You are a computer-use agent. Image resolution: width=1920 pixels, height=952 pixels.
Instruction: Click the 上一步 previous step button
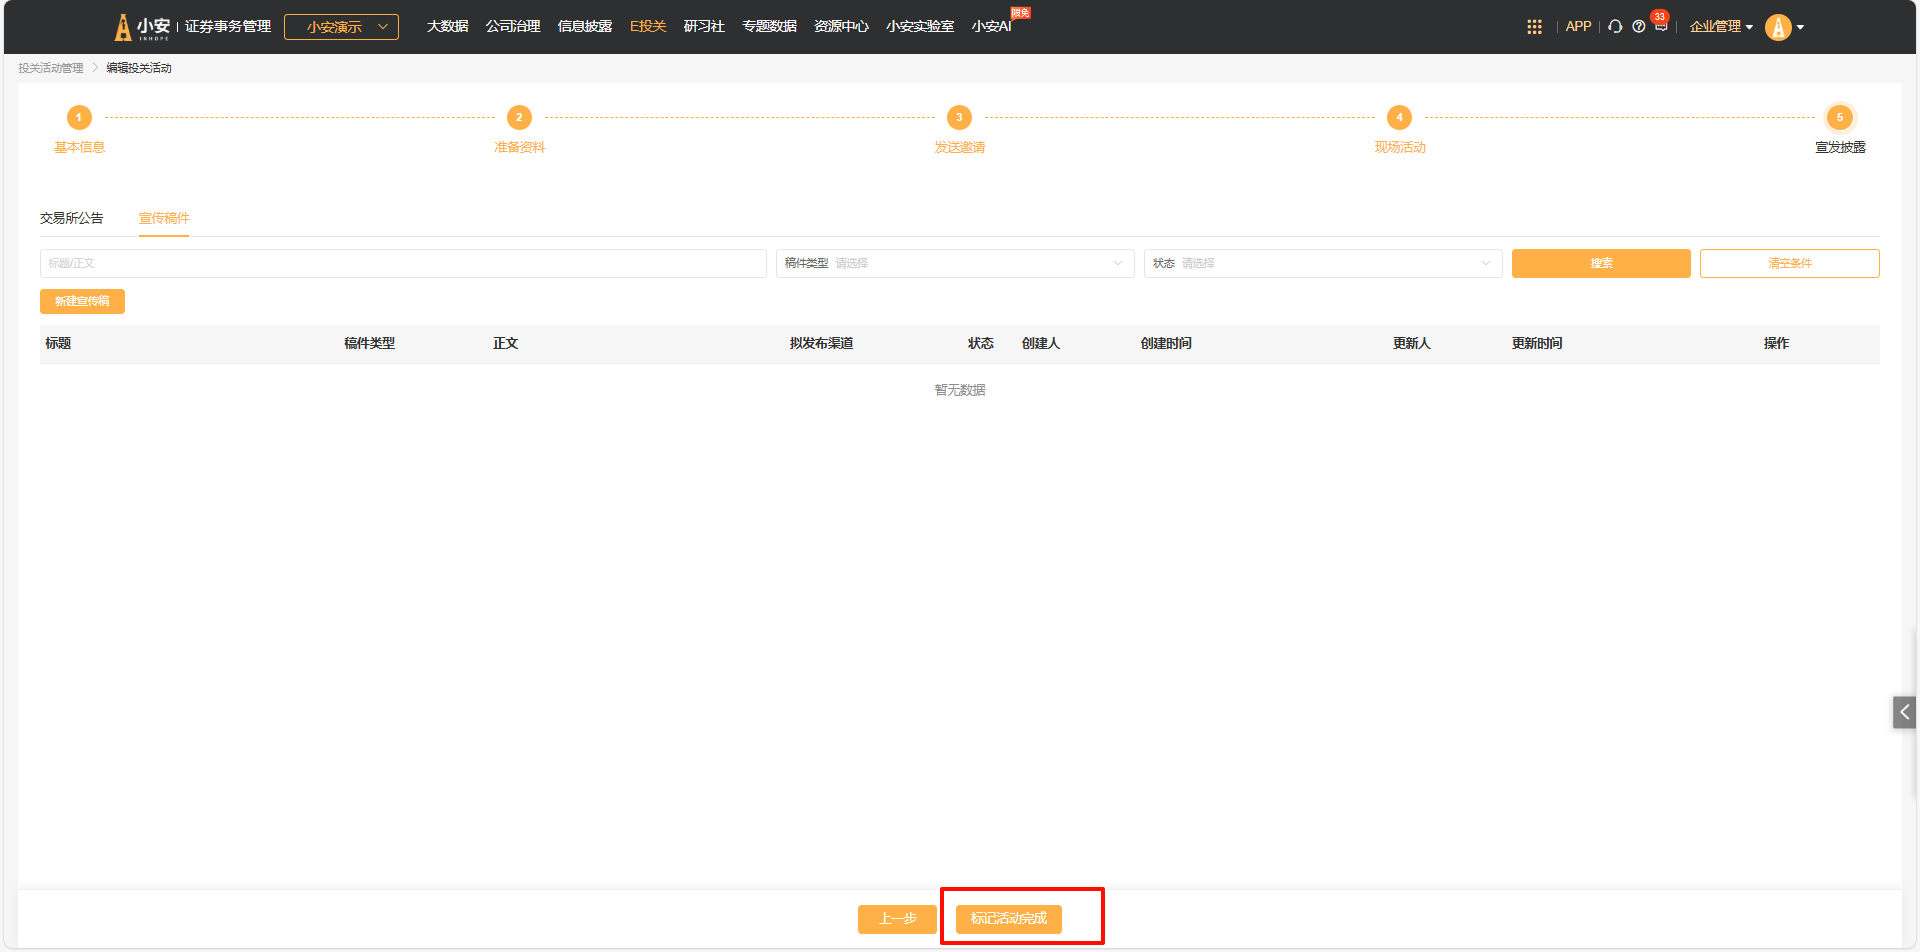(x=897, y=919)
